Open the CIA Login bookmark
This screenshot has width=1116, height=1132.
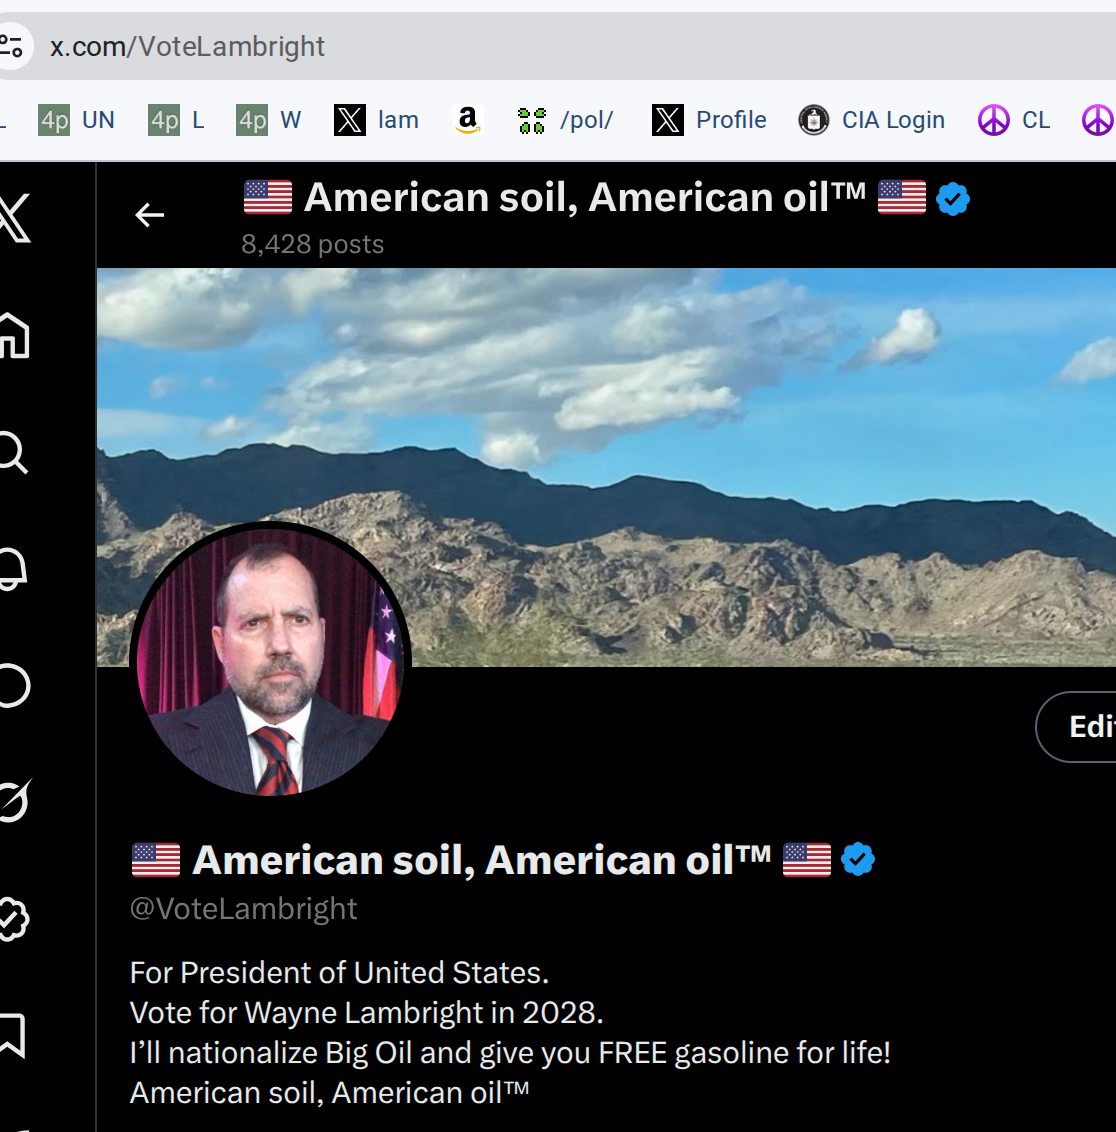point(872,120)
